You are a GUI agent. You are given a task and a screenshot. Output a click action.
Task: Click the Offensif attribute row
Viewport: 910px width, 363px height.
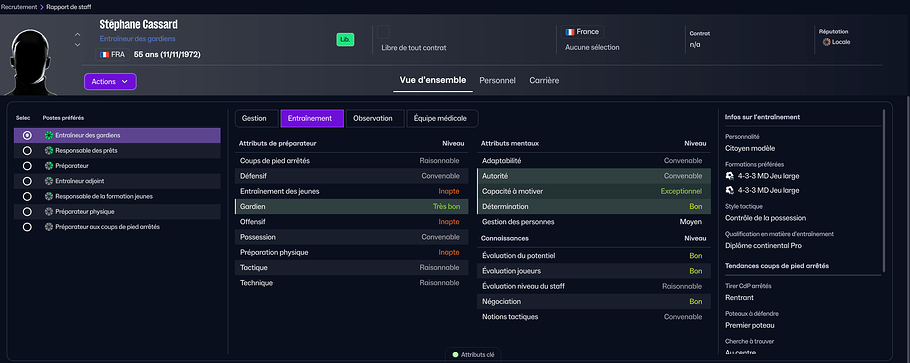[x=352, y=222]
